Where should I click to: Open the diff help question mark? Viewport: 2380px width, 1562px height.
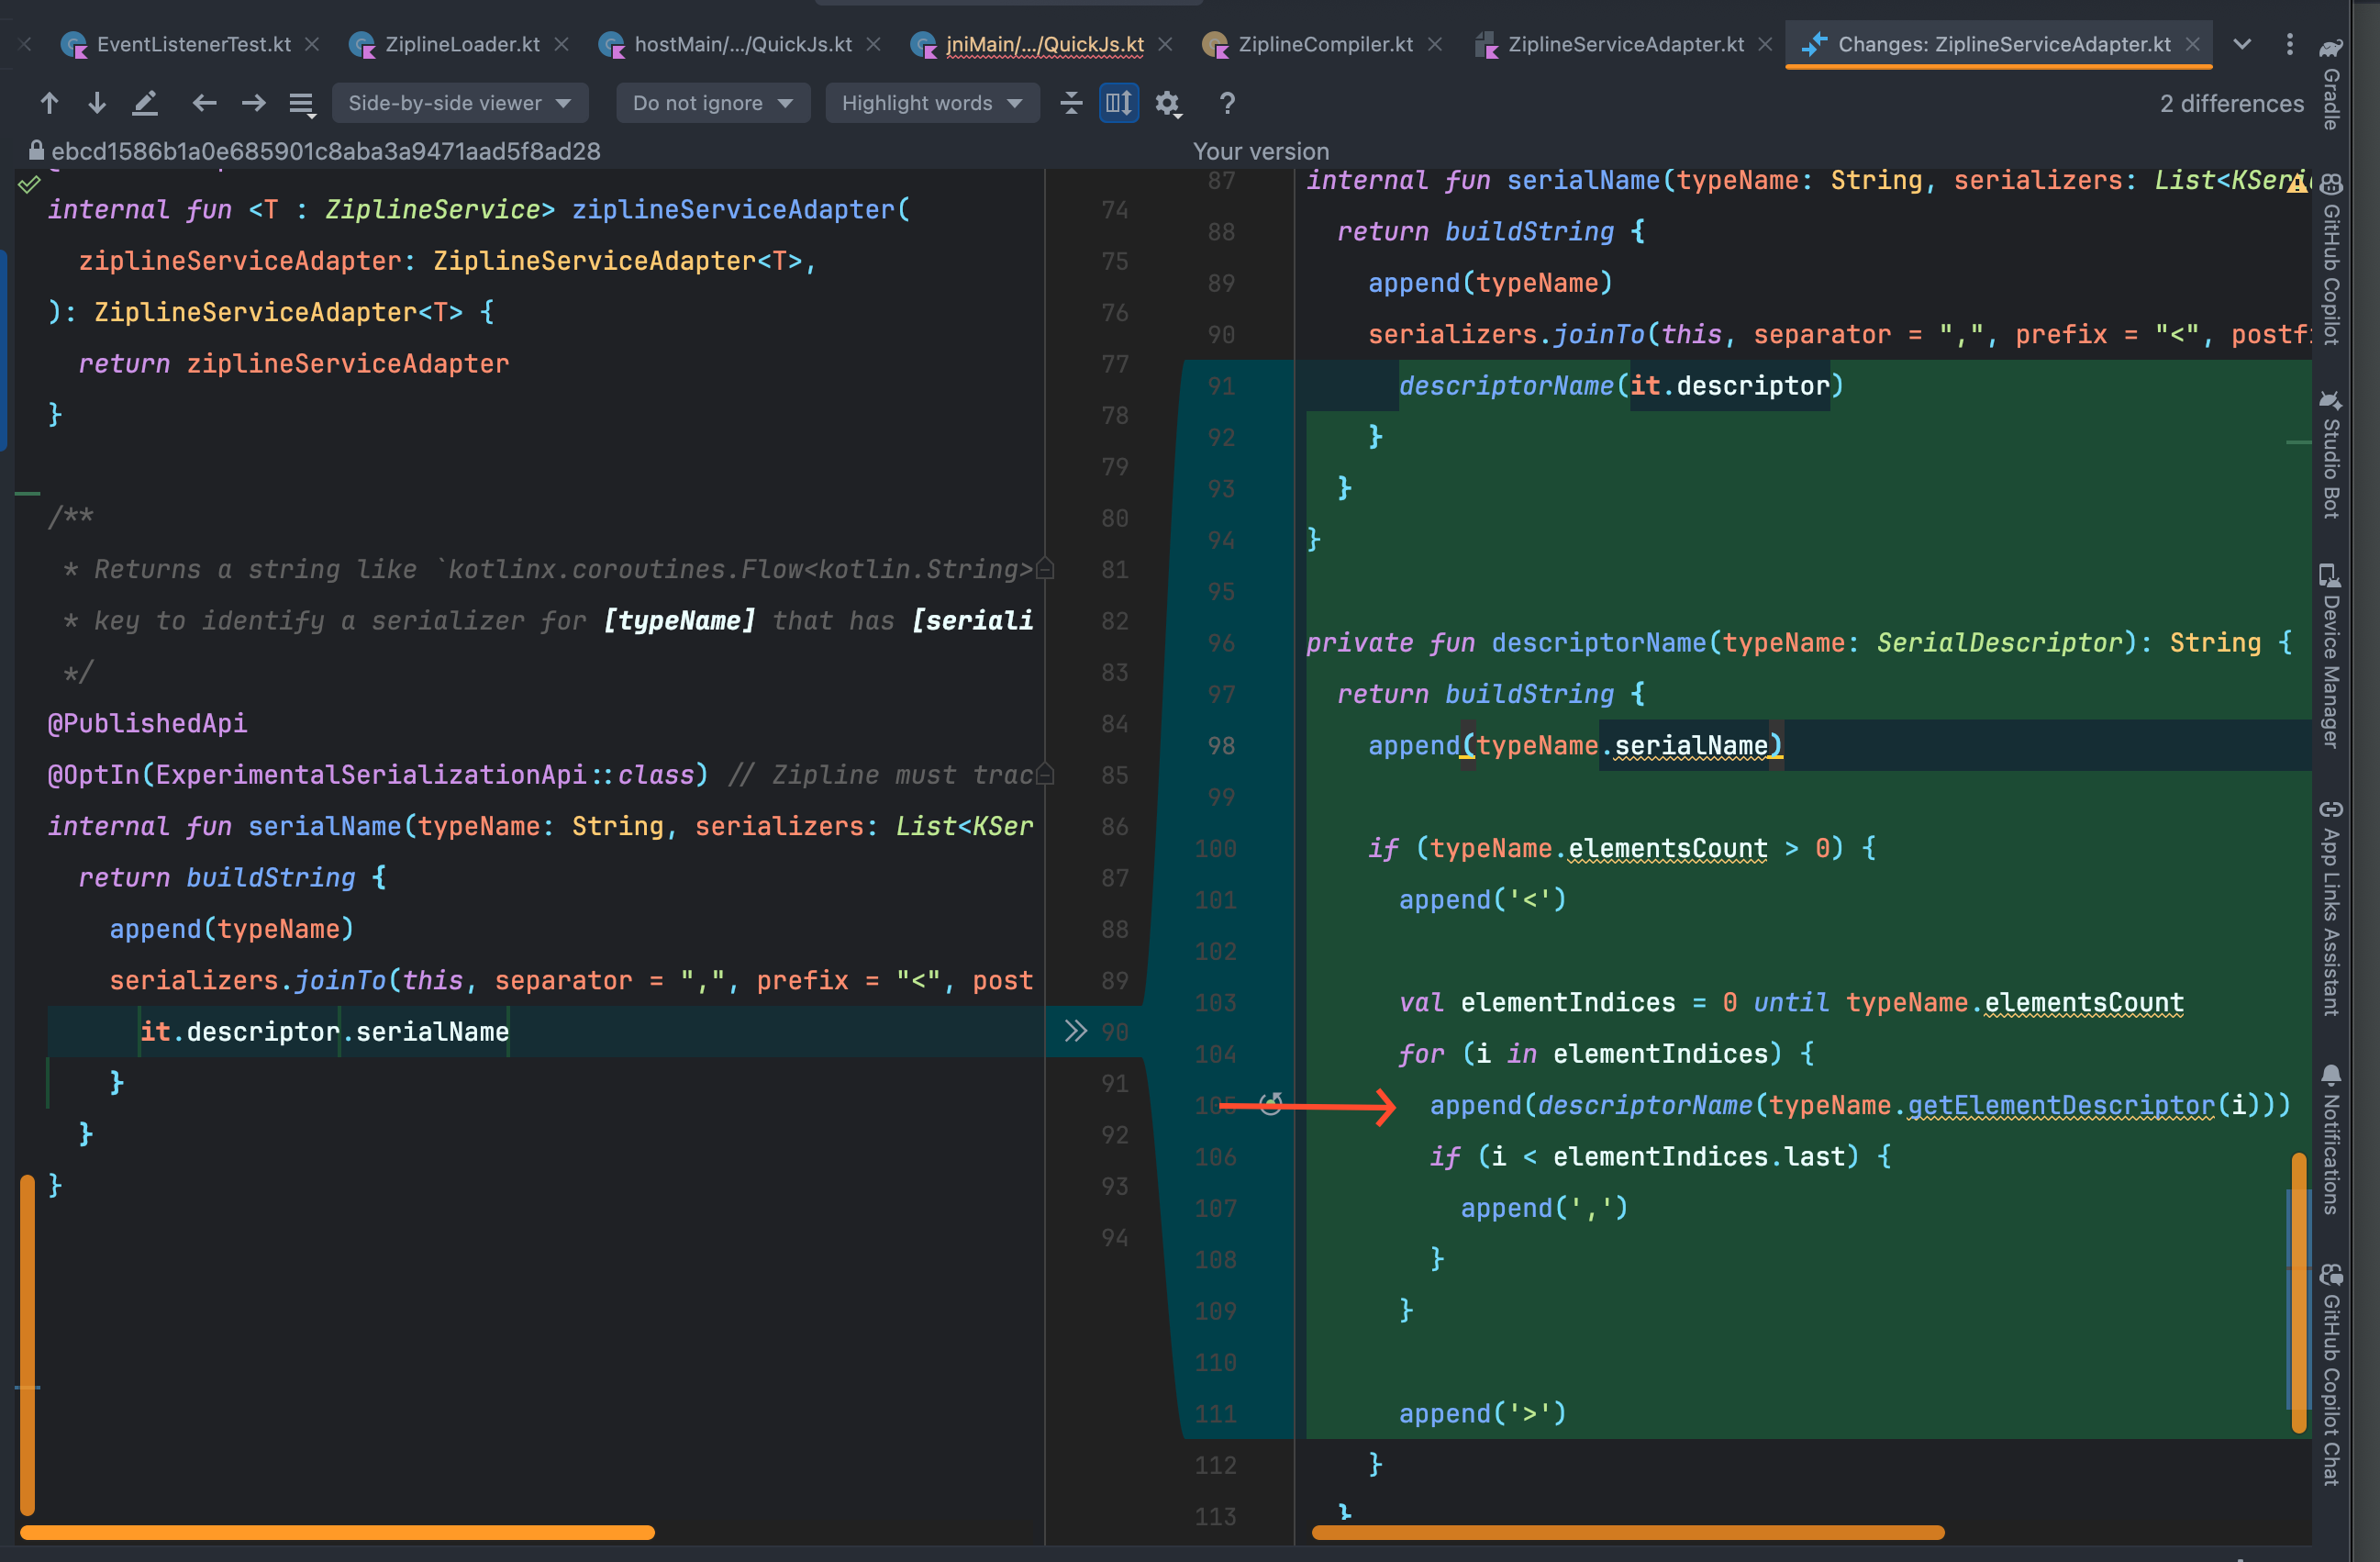(1227, 102)
